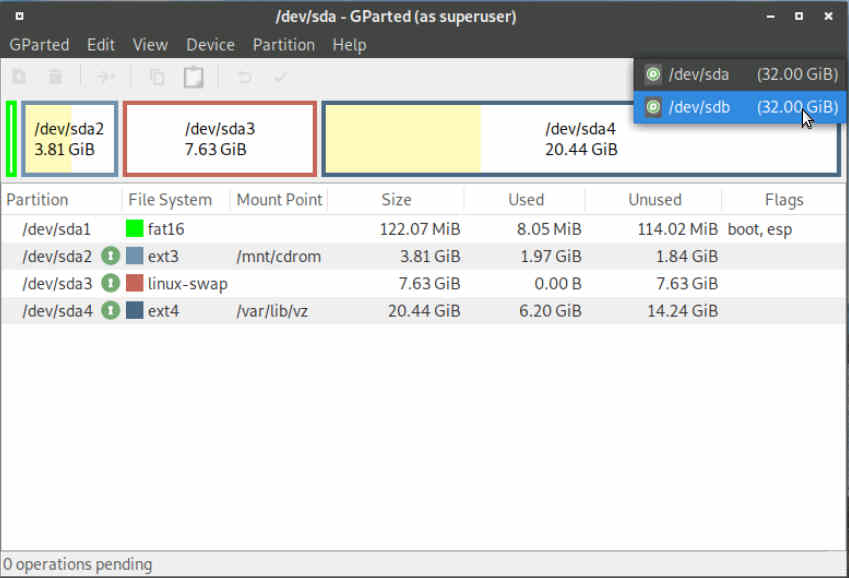Select the /dev/sda3 block in the disk map

(x=220, y=139)
